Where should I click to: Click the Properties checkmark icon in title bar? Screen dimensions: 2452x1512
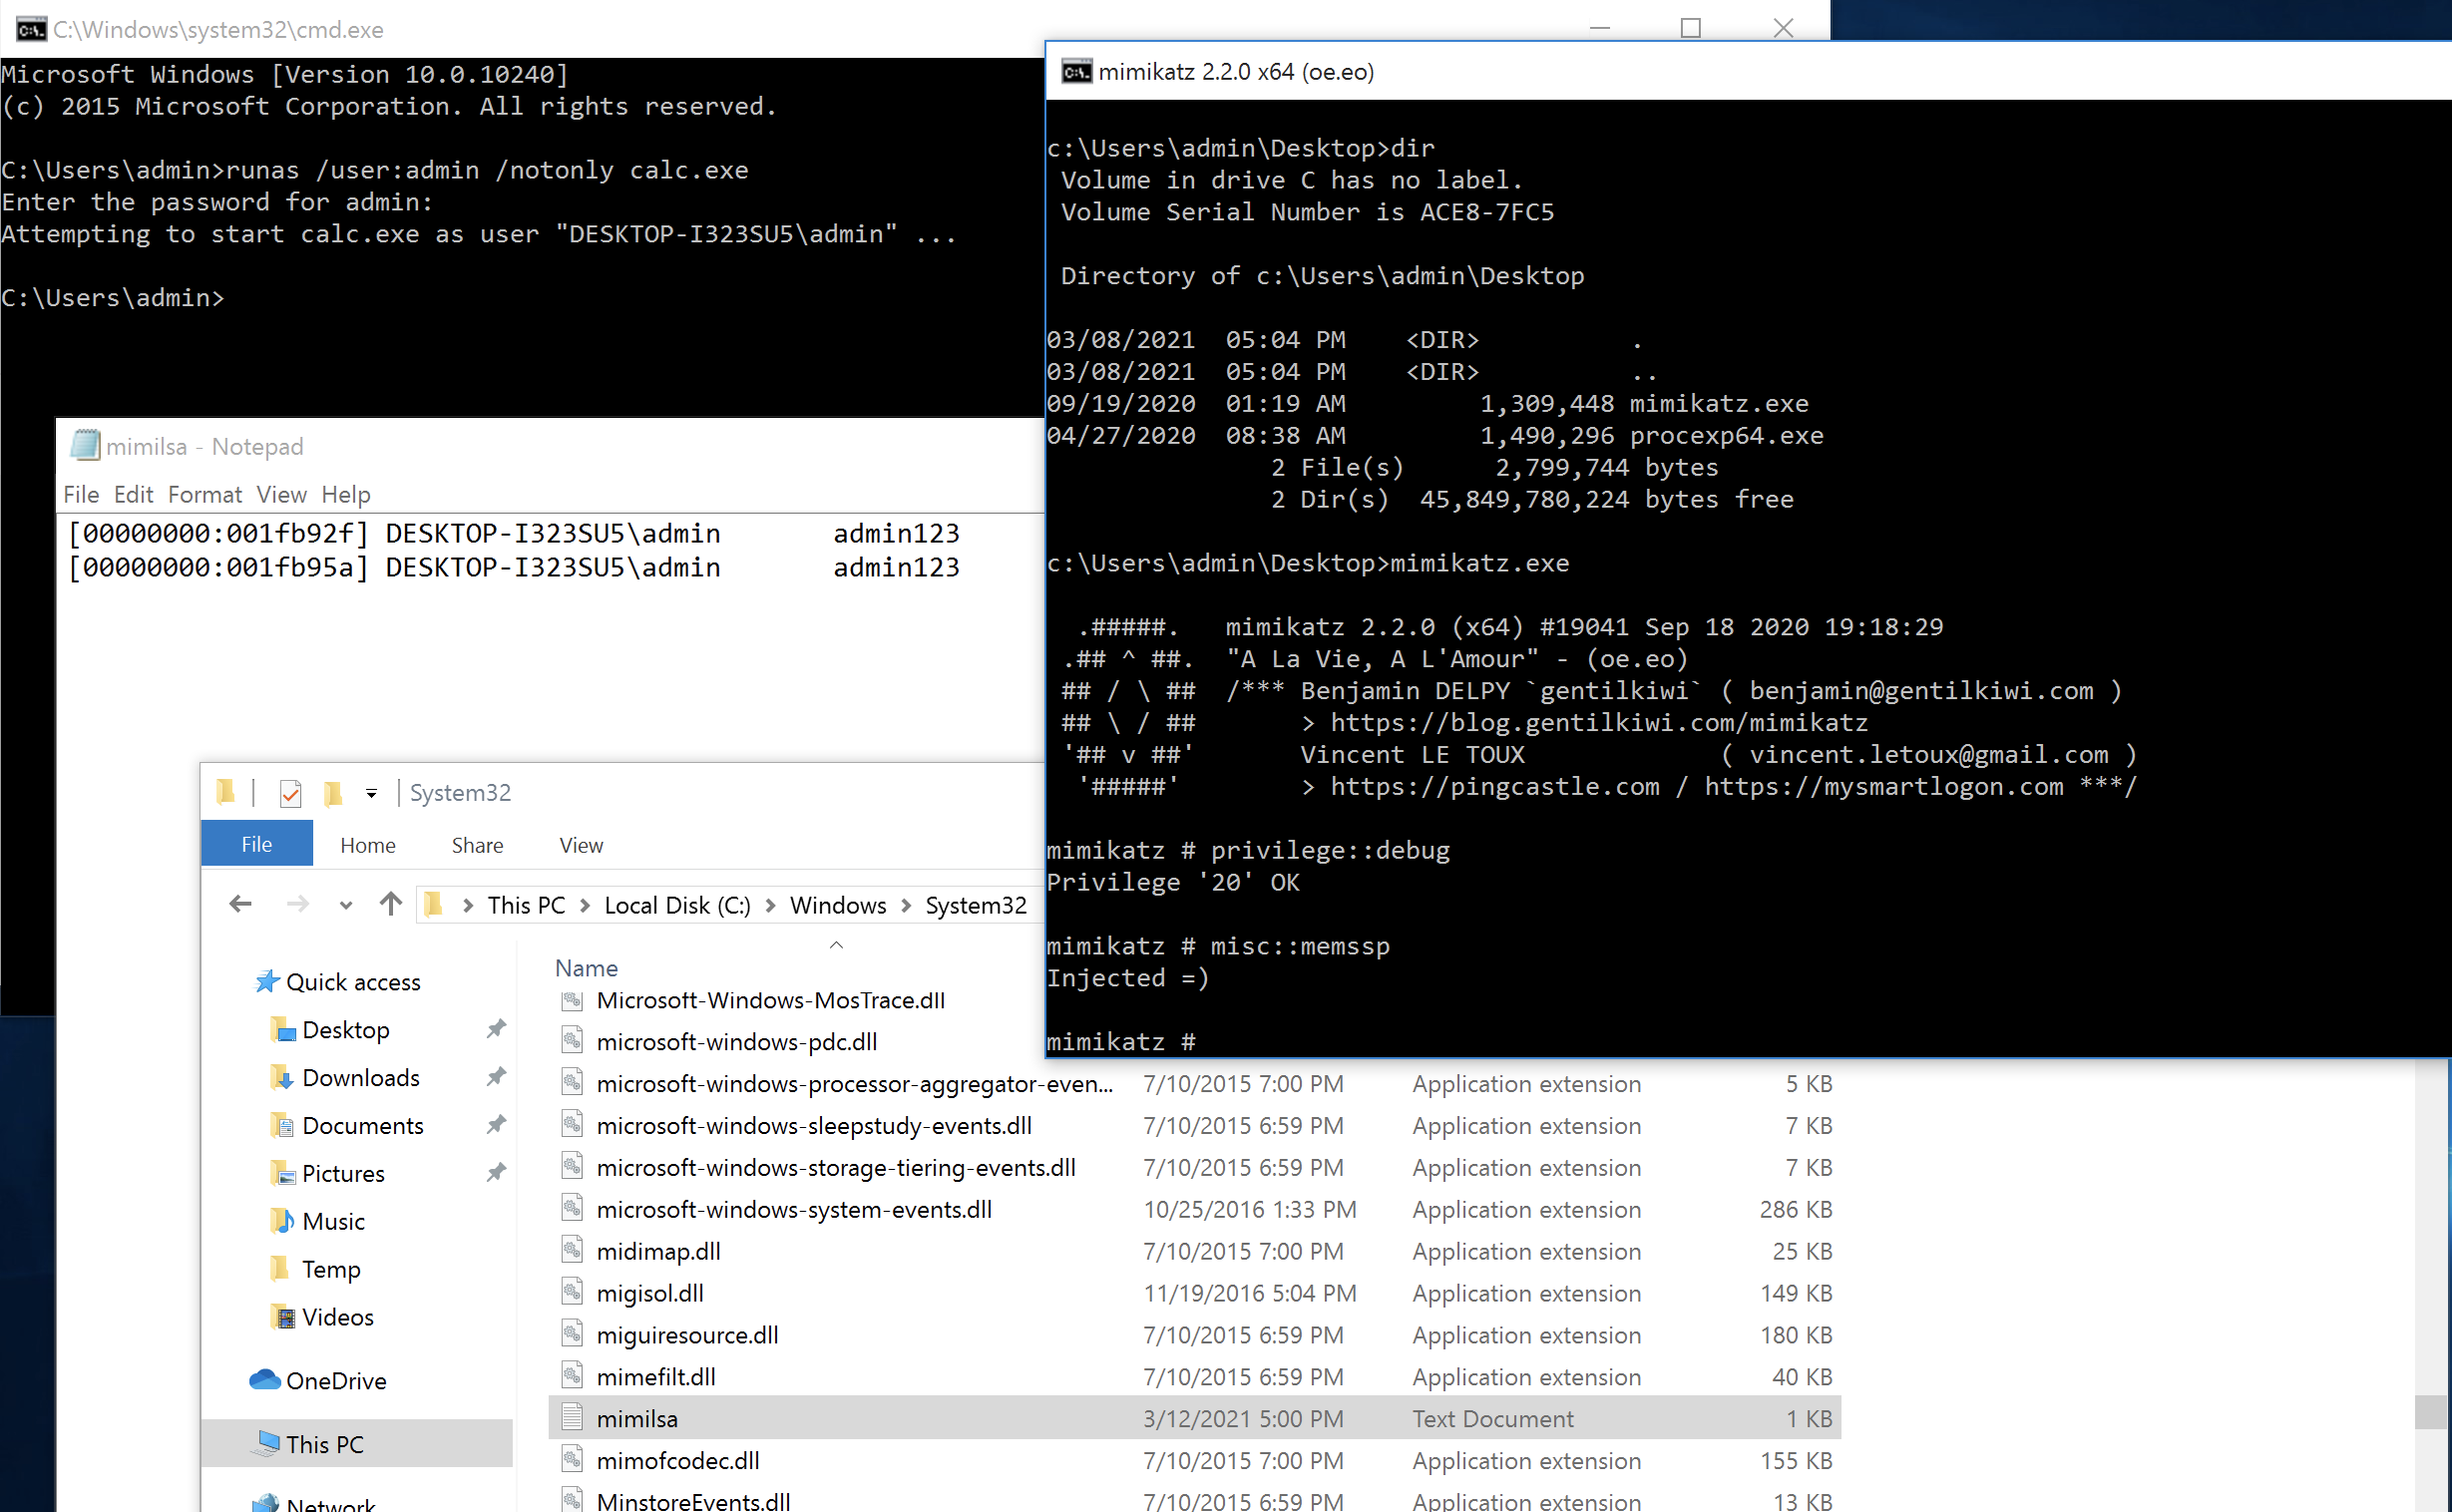290,793
